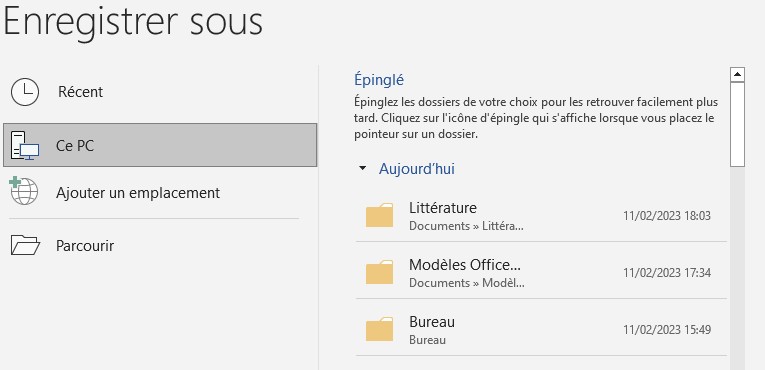Click the Bureau folder icon

pos(380,329)
